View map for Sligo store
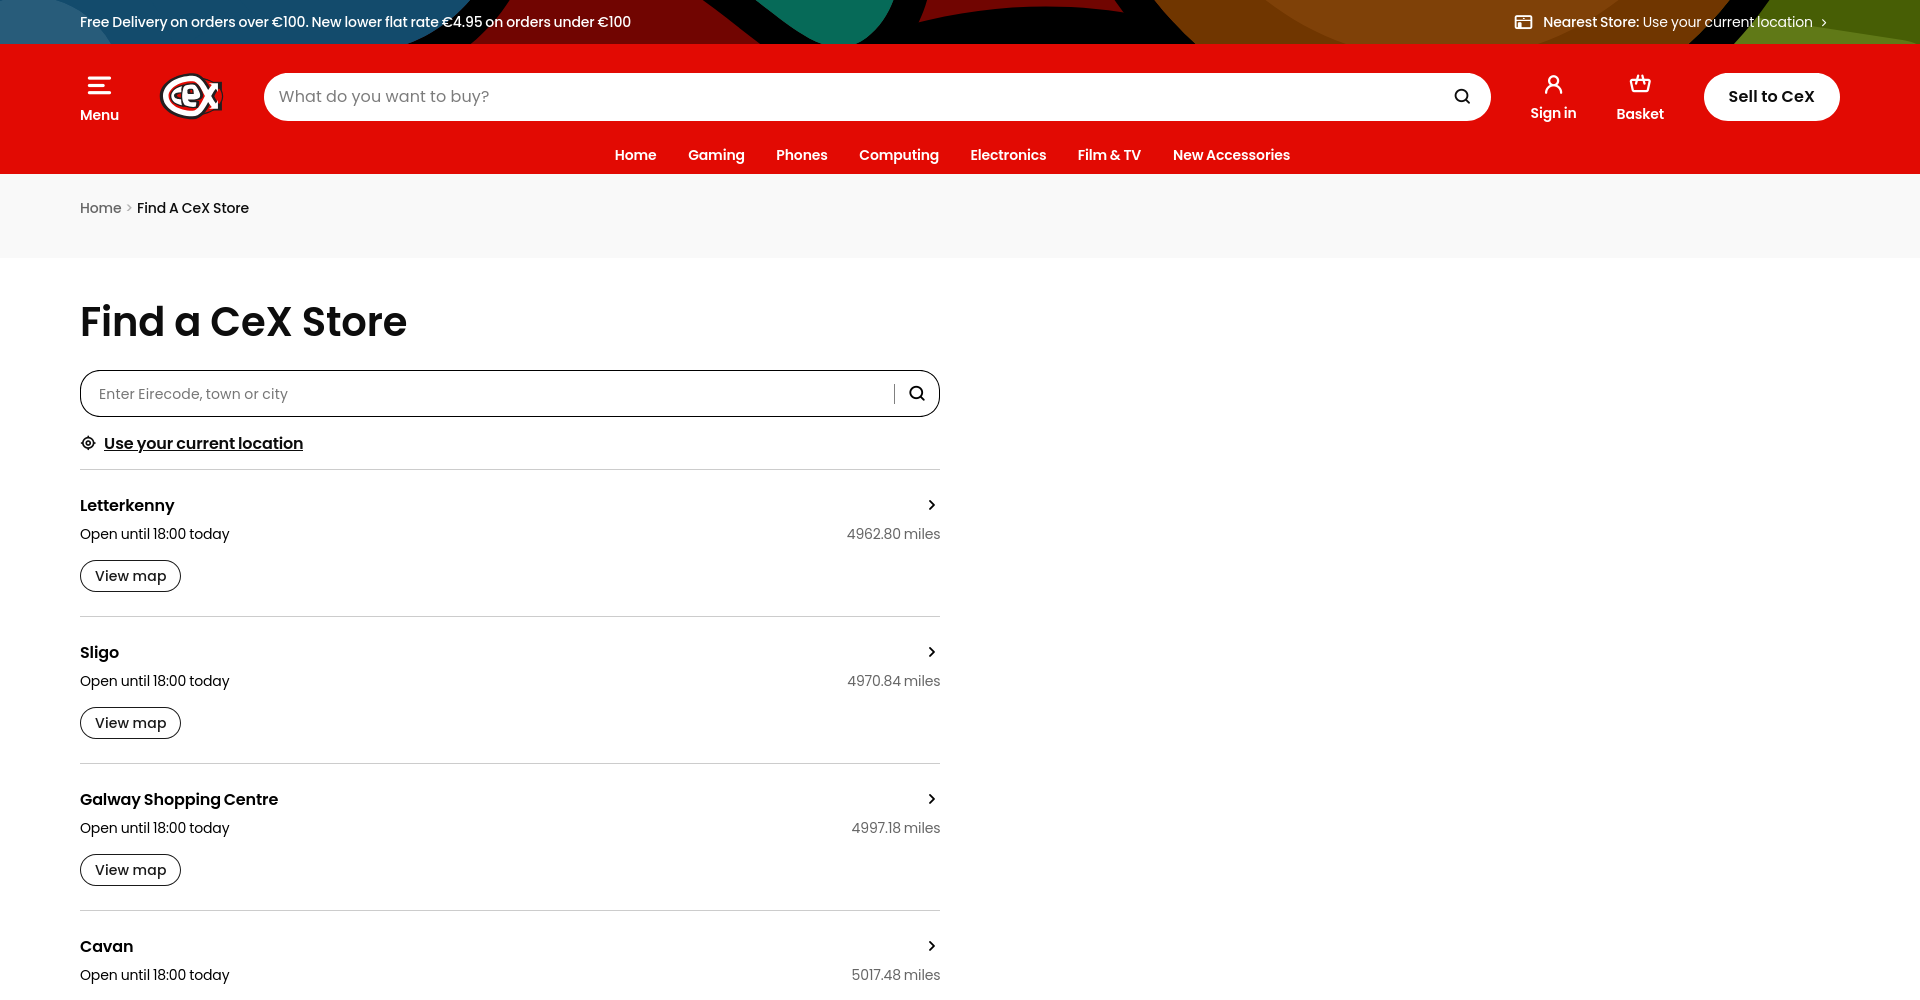1920x1000 pixels. coord(130,723)
